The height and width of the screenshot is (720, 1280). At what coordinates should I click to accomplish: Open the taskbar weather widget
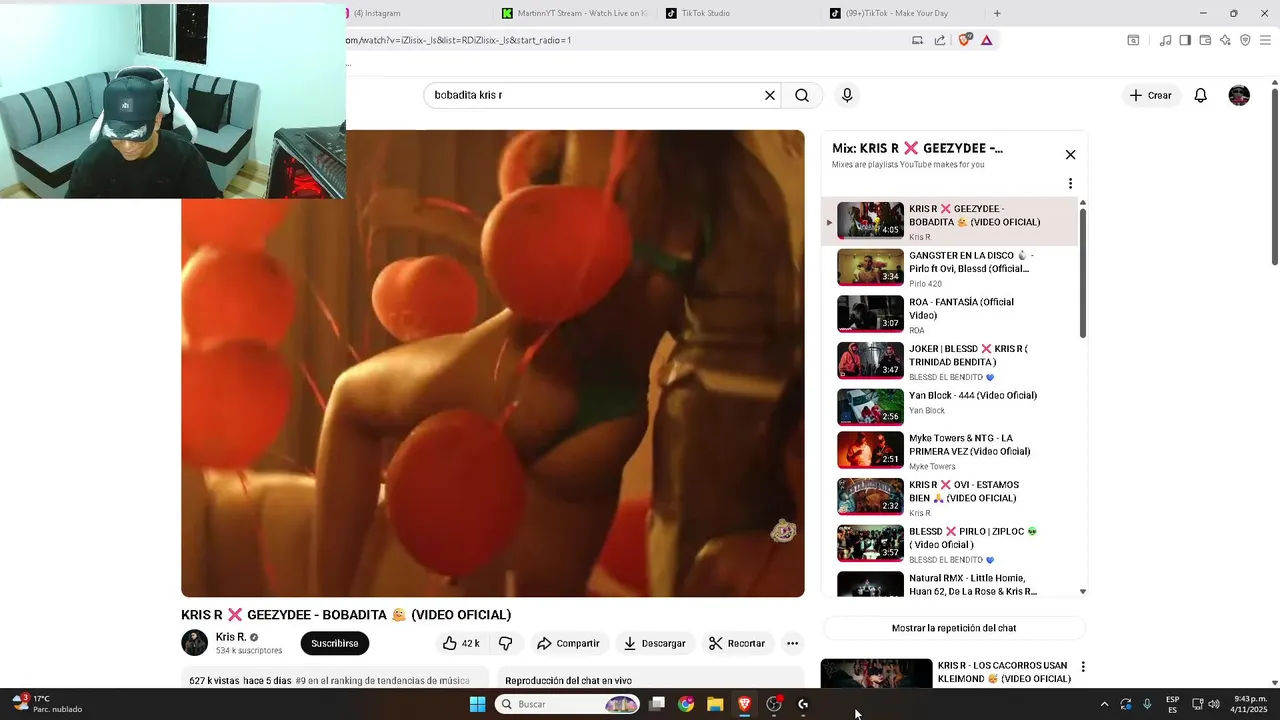pos(47,704)
